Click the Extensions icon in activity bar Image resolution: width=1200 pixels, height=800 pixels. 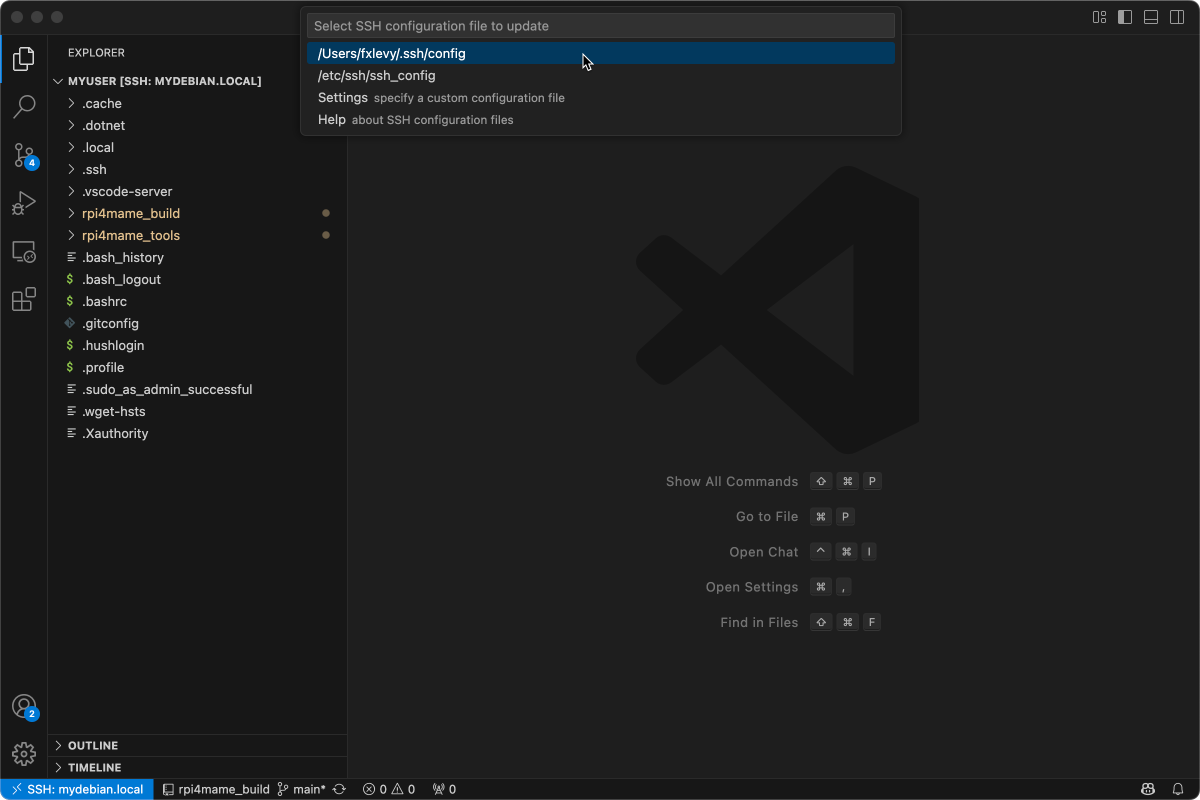click(23, 299)
